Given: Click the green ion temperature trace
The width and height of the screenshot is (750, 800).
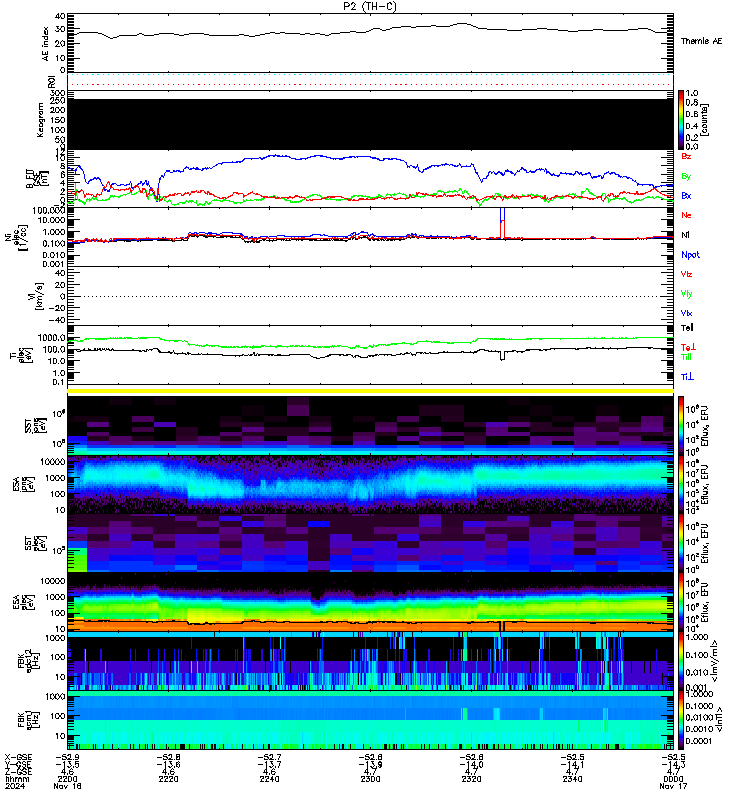Looking at the screenshot, I should 370,342.
